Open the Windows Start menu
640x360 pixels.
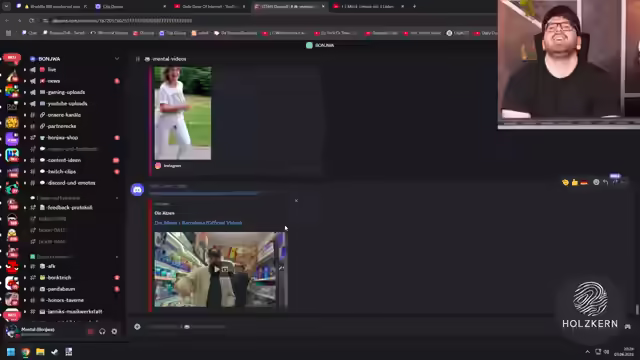[11, 352]
